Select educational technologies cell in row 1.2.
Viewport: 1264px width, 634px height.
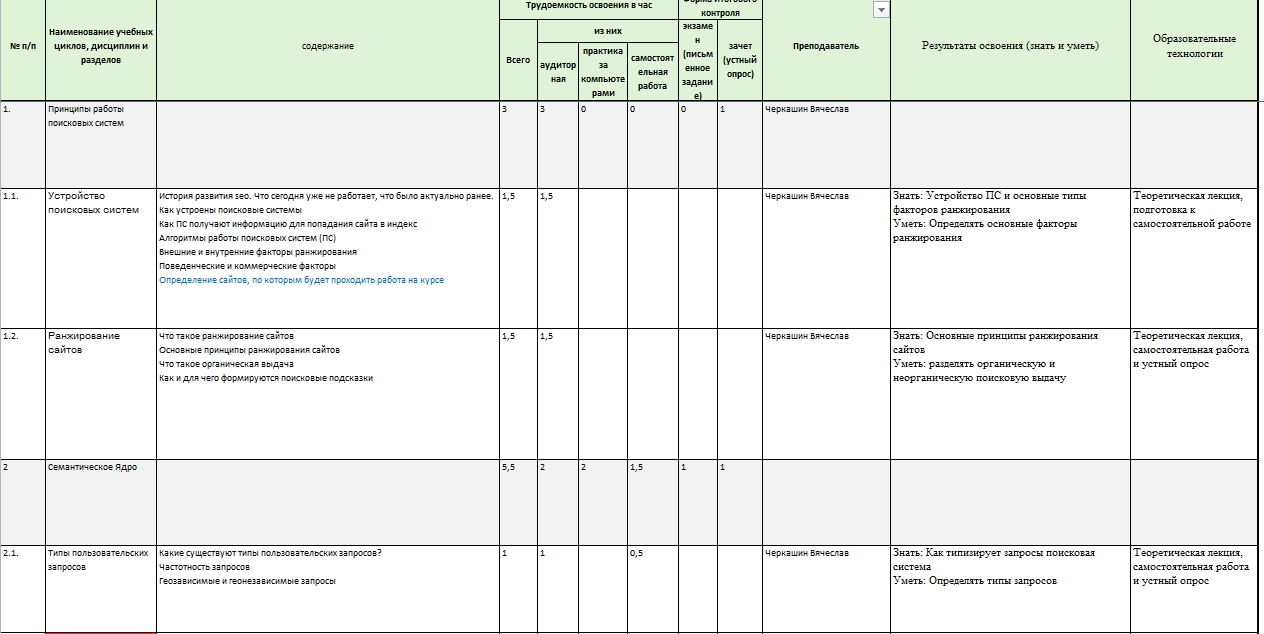pos(1194,393)
